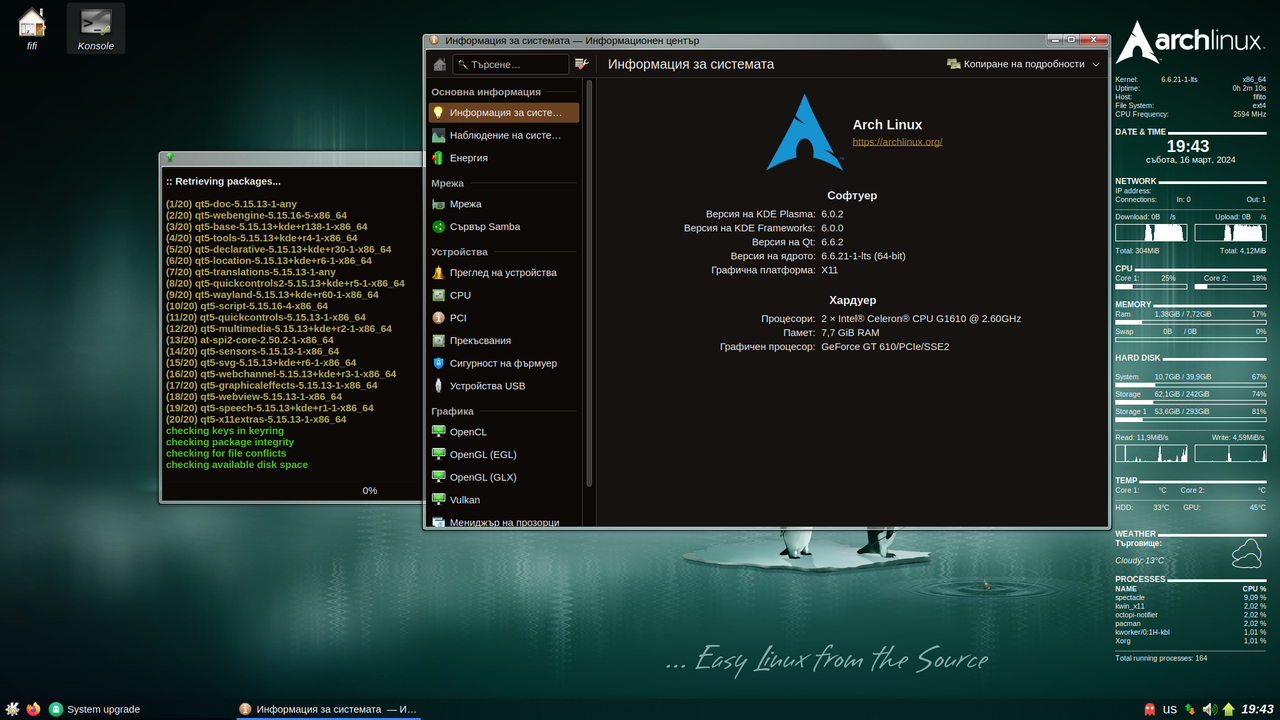The height and width of the screenshot is (720, 1280).
Task: Open the Сървър Samba sidebar entry
Action: point(504,227)
